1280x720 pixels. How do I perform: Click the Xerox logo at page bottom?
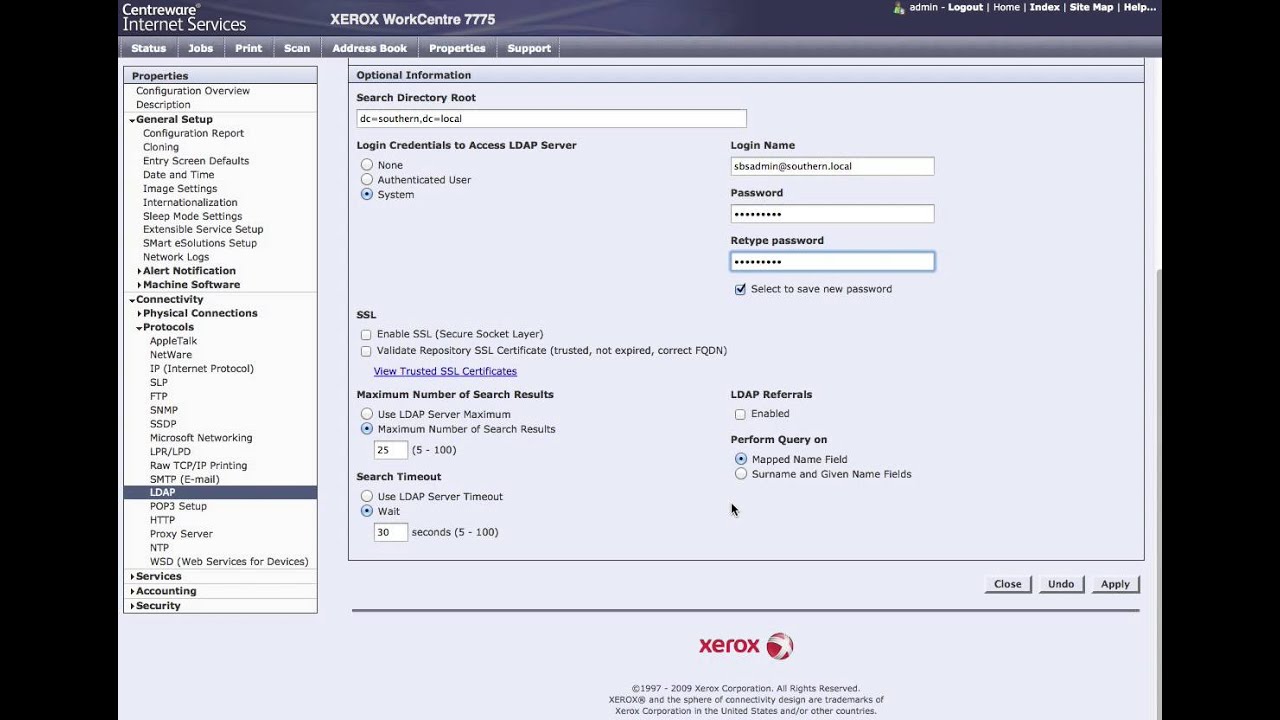coord(746,646)
